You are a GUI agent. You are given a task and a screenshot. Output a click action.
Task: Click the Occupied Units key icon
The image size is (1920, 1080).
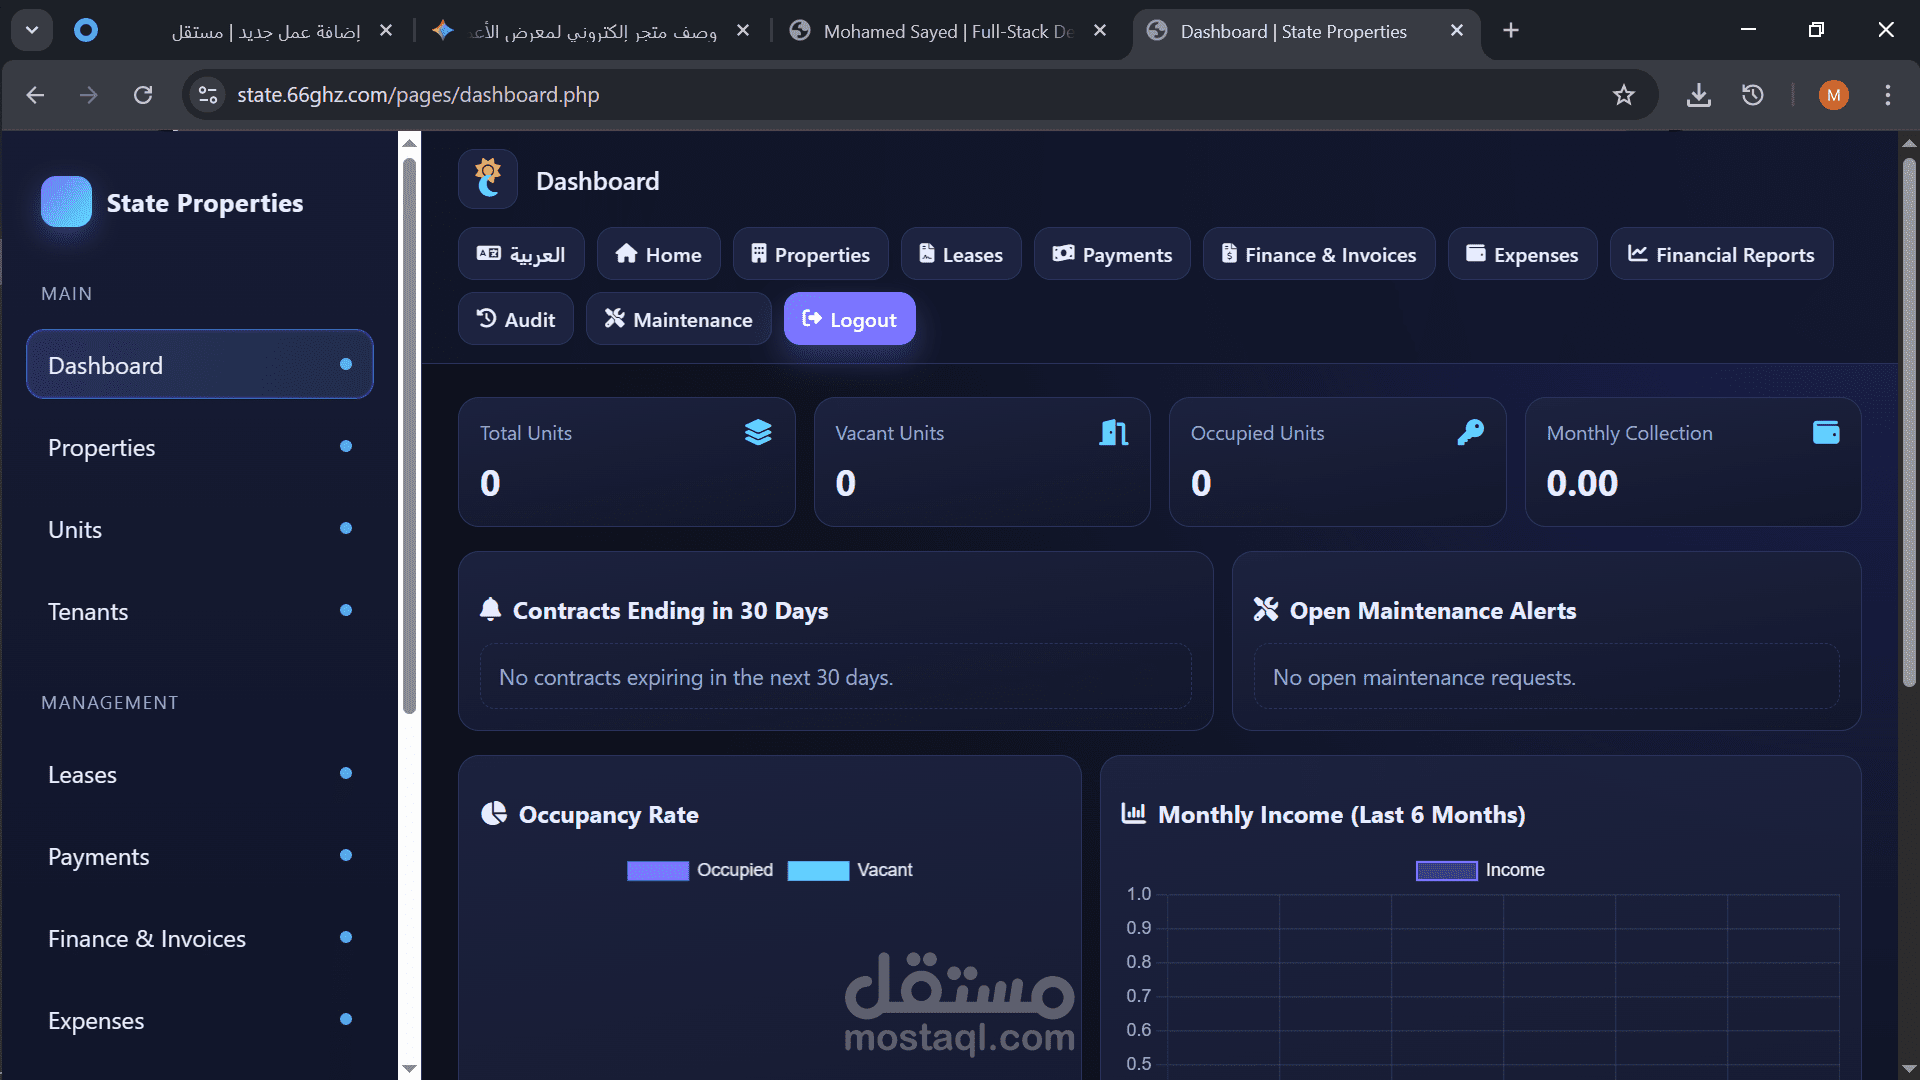tap(1470, 432)
